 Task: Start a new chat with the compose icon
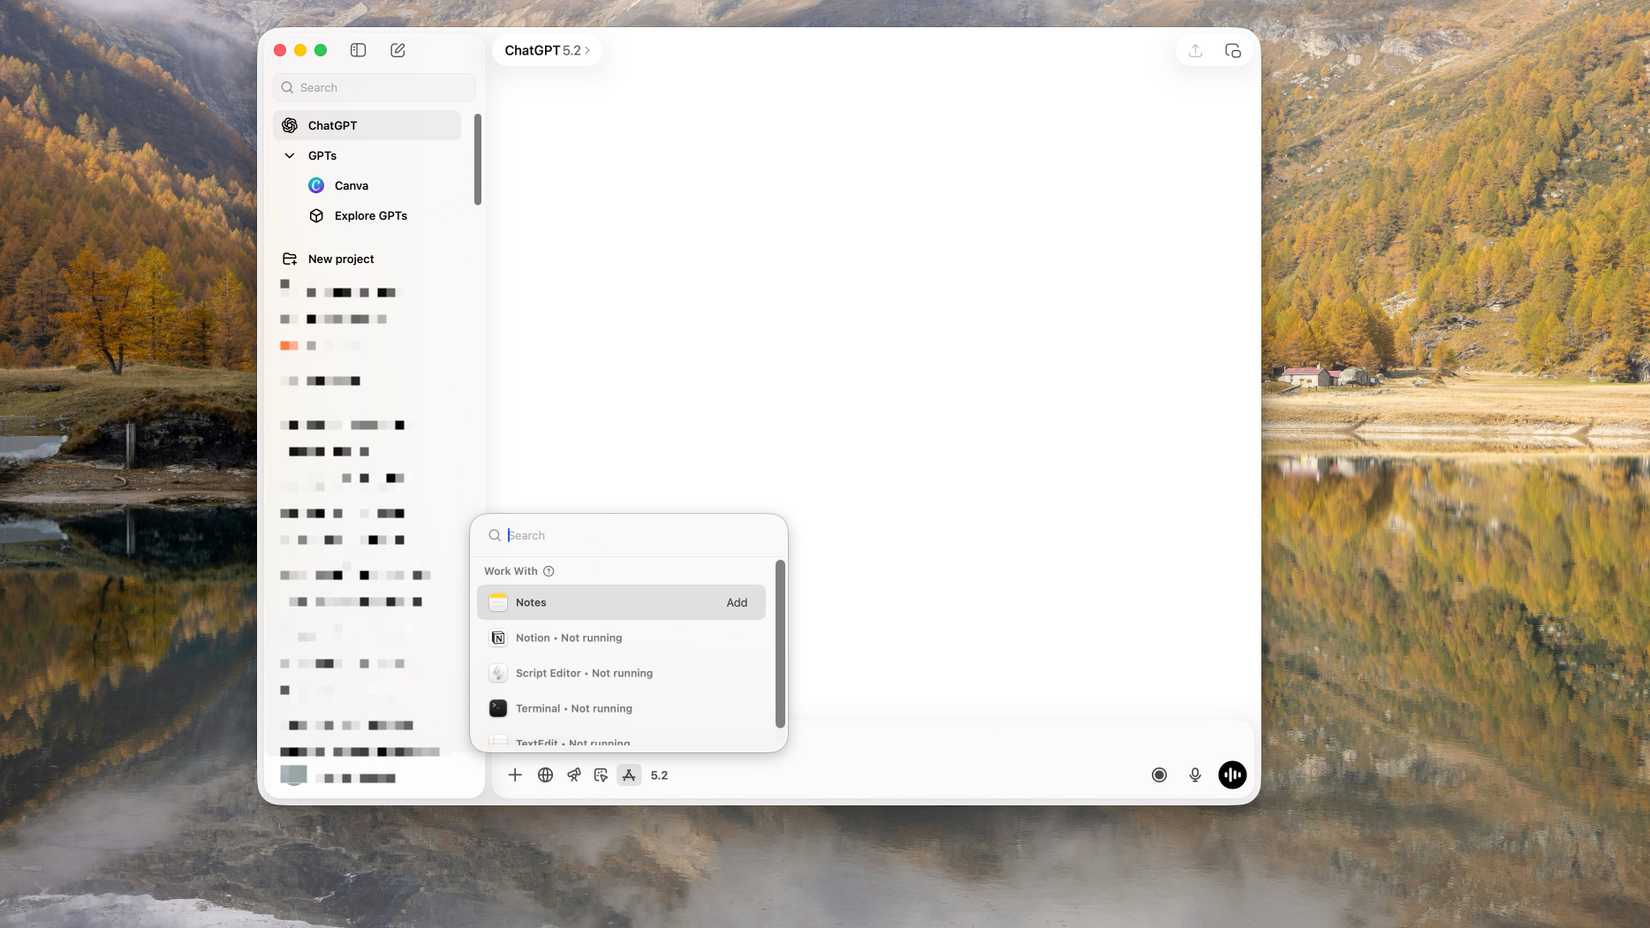(x=397, y=50)
